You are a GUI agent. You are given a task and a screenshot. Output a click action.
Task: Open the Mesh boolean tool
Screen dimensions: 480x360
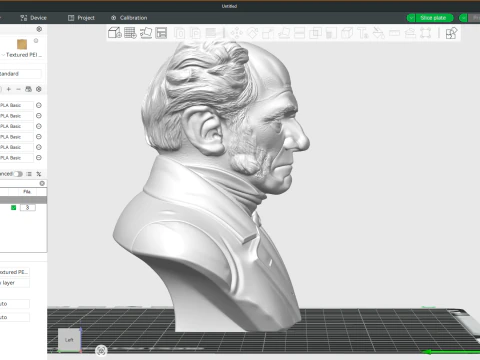[x=315, y=33]
